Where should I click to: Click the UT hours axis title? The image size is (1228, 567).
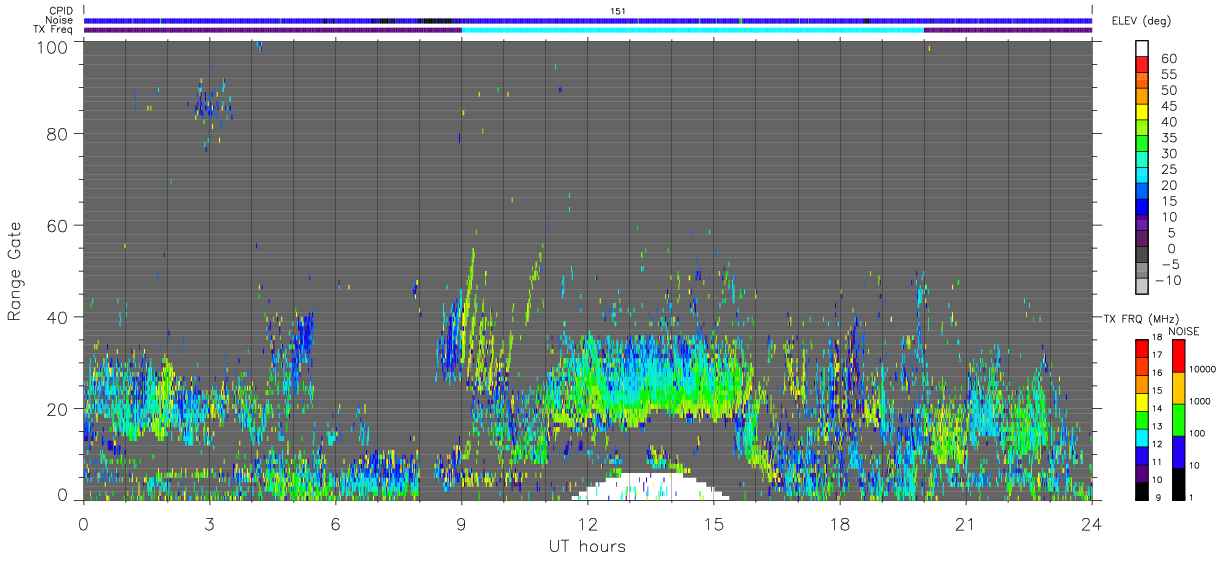pyautogui.click(x=587, y=547)
